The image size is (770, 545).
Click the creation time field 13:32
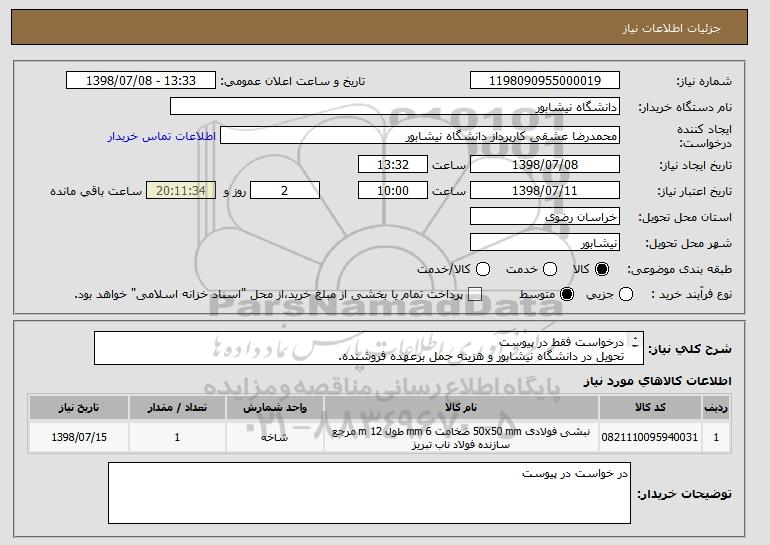(393, 164)
